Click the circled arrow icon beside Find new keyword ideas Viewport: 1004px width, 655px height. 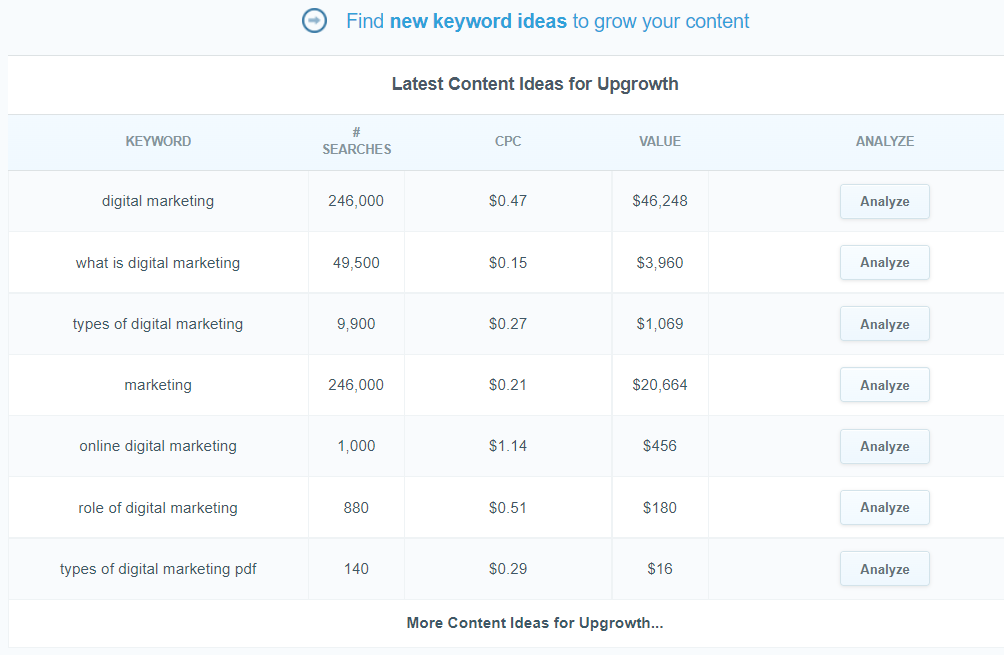click(314, 21)
